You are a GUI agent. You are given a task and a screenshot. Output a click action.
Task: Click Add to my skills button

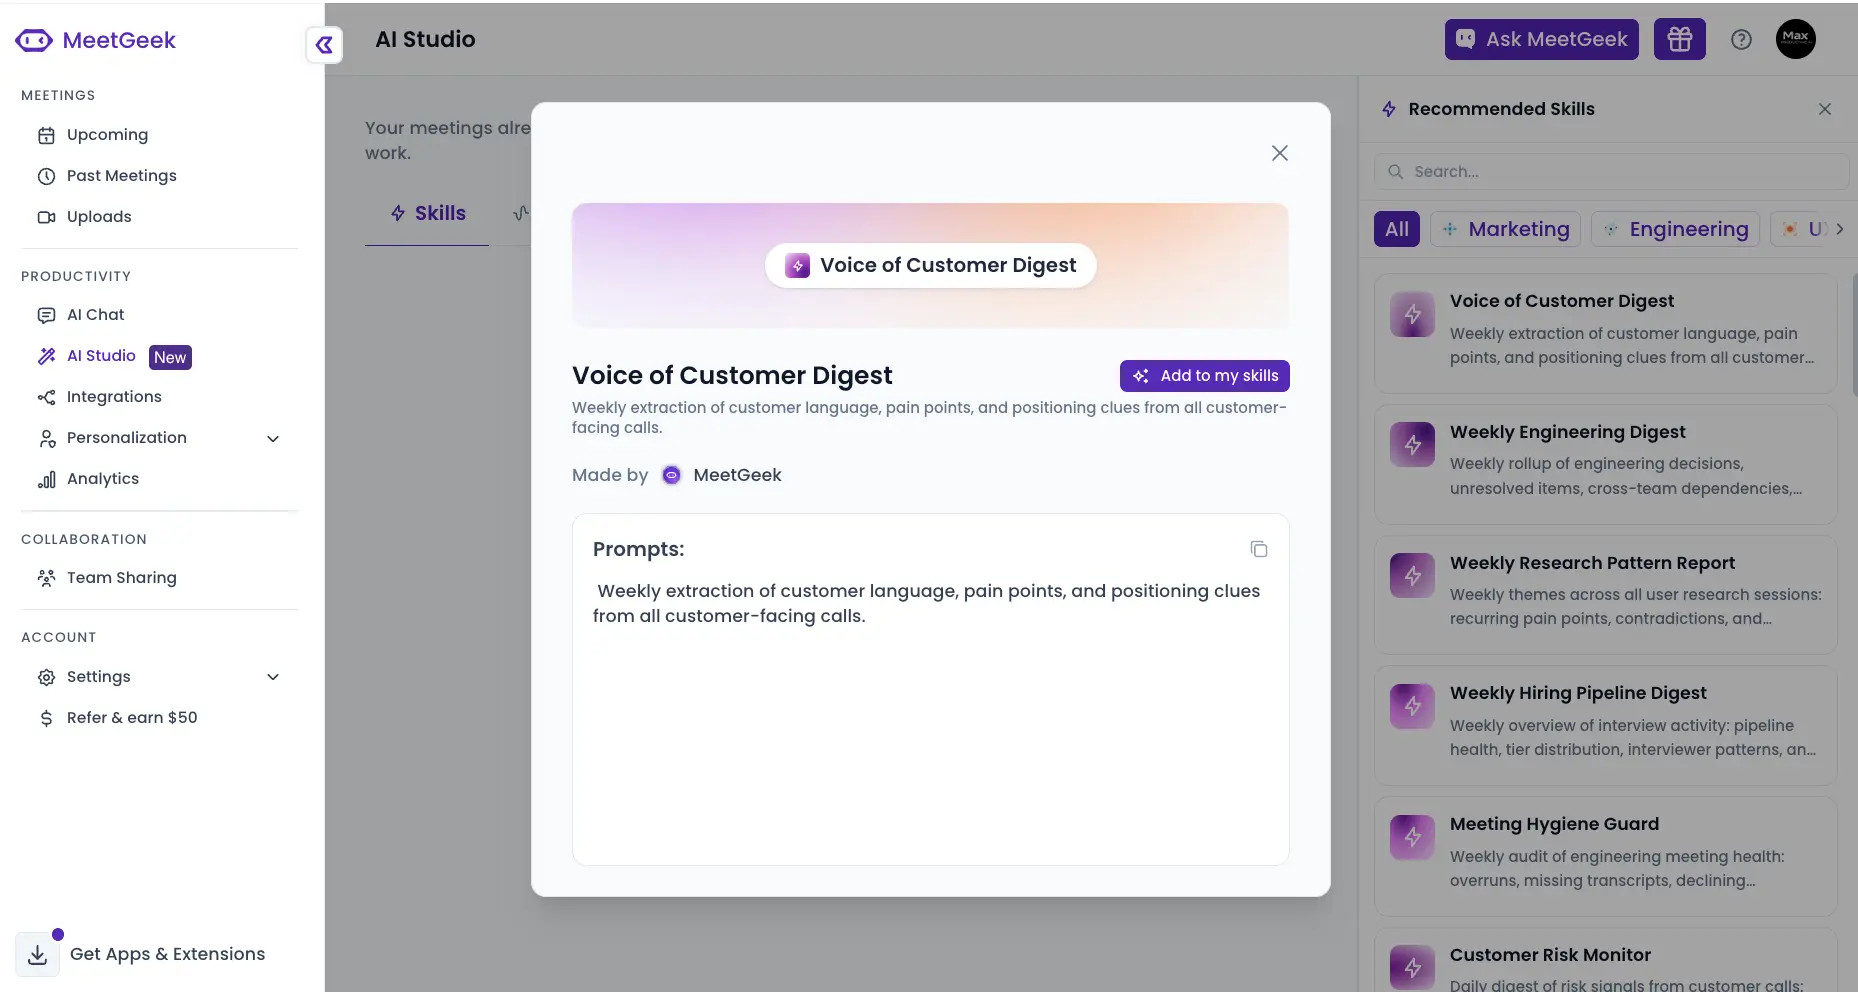point(1204,375)
